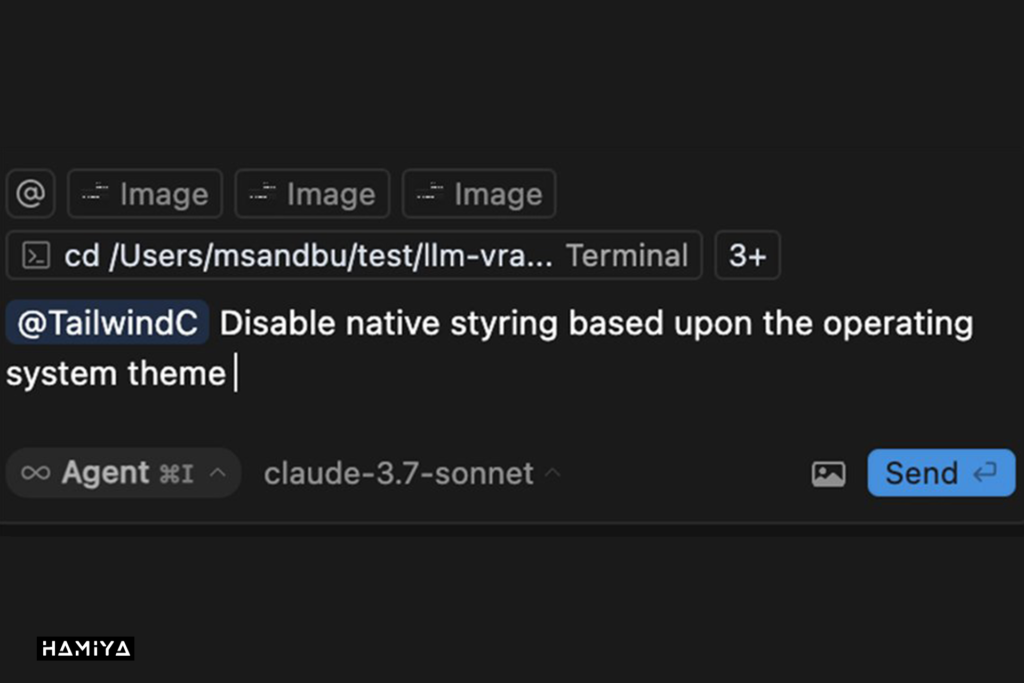The height and width of the screenshot is (683, 1024).
Task: Click the HAMIYA logo
Action: (85, 649)
